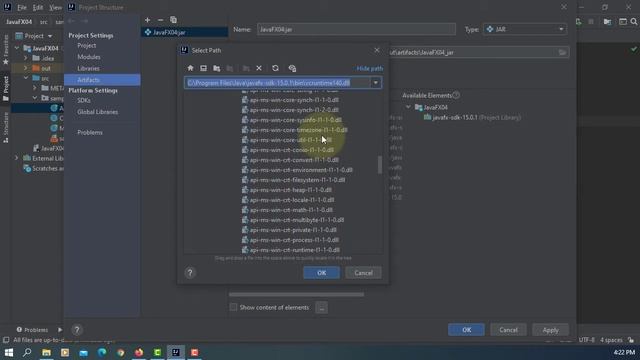The width and height of the screenshot is (640, 360).
Task: Open Windows Start menu
Action: pos(9,352)
